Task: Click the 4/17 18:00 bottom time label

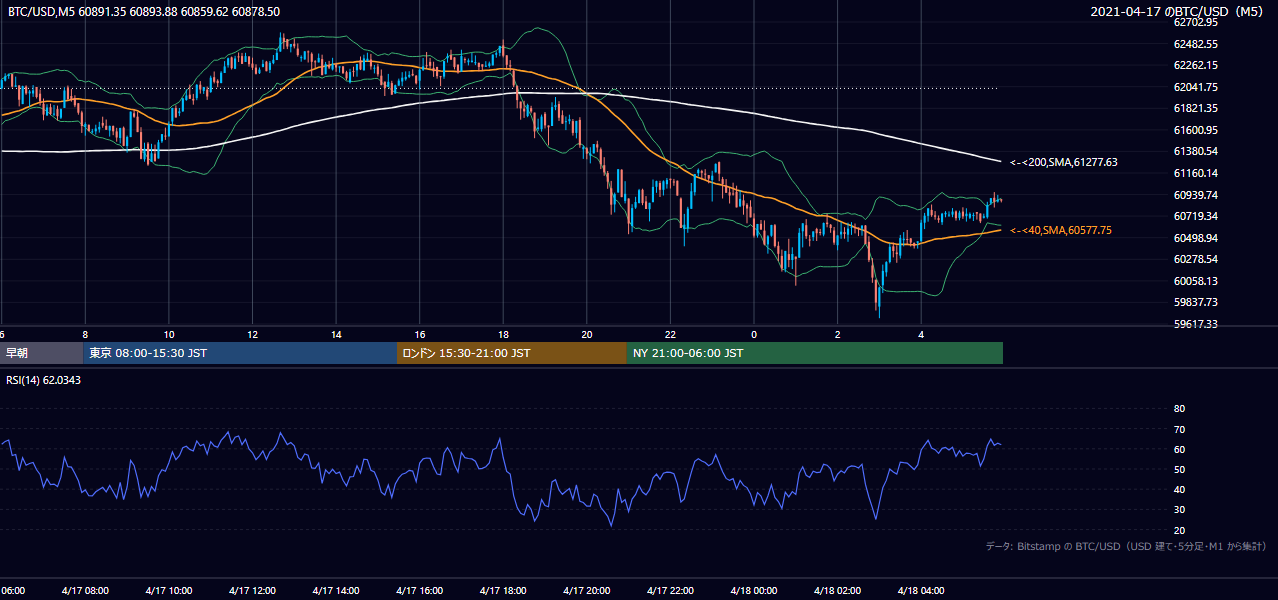Action: click(x=502, y=591)
